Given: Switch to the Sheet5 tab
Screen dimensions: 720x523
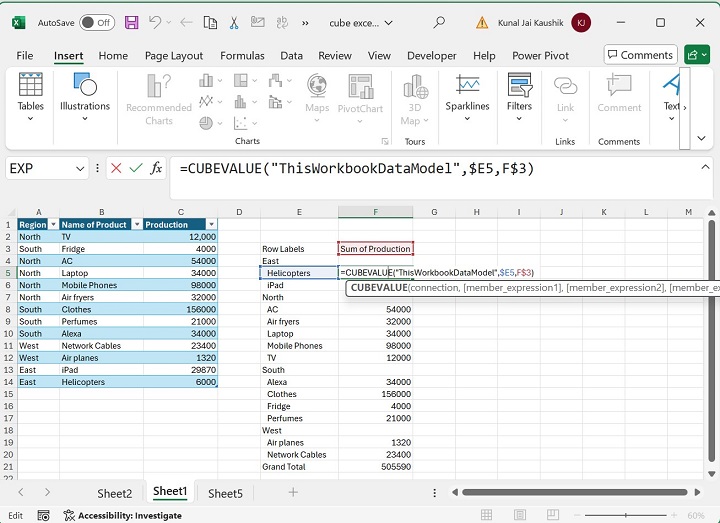Looking at the screenshot, I should coord(225,493).
